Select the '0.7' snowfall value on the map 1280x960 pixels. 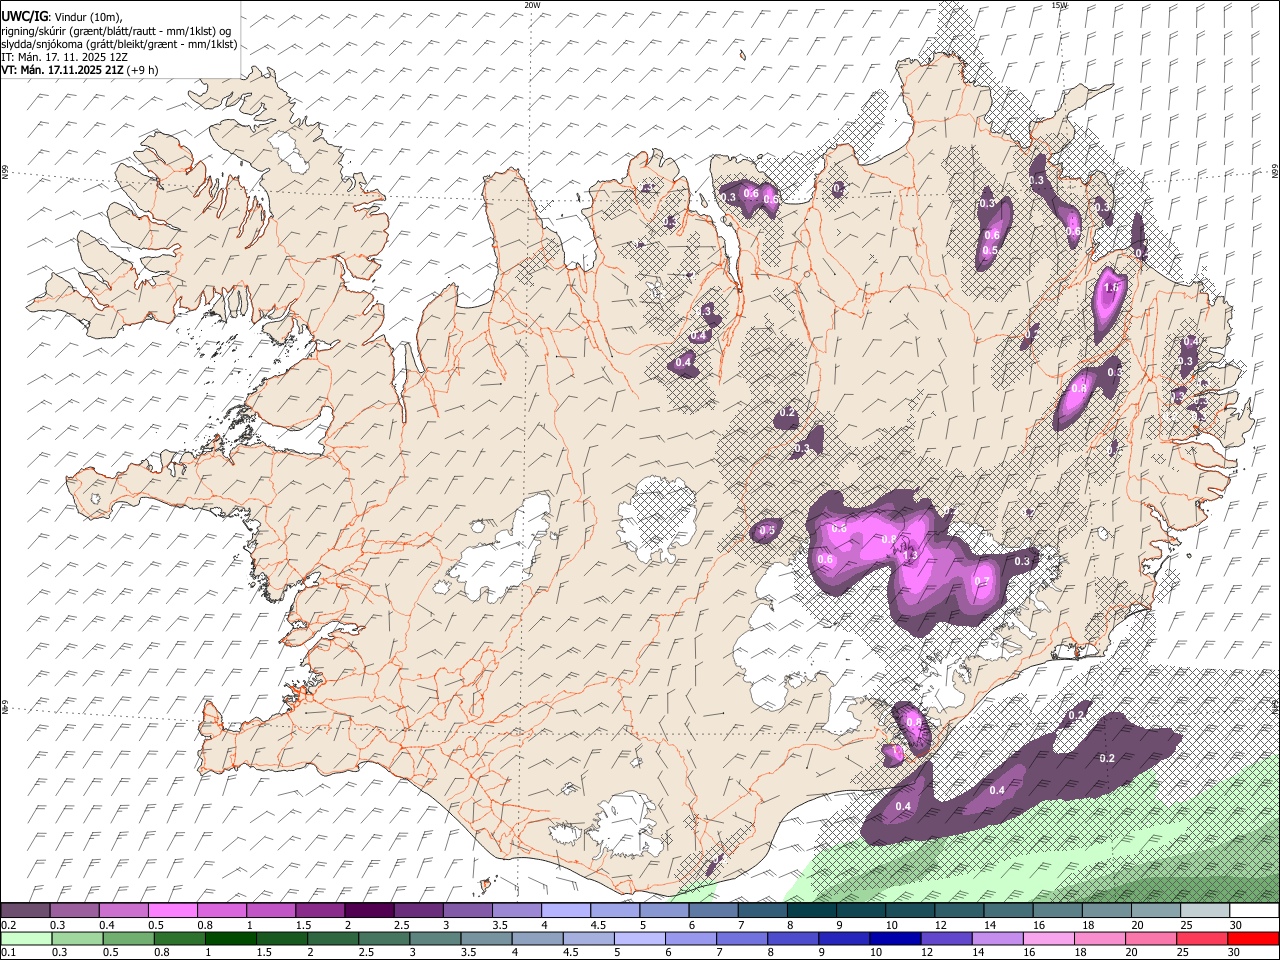pos(981,582)
